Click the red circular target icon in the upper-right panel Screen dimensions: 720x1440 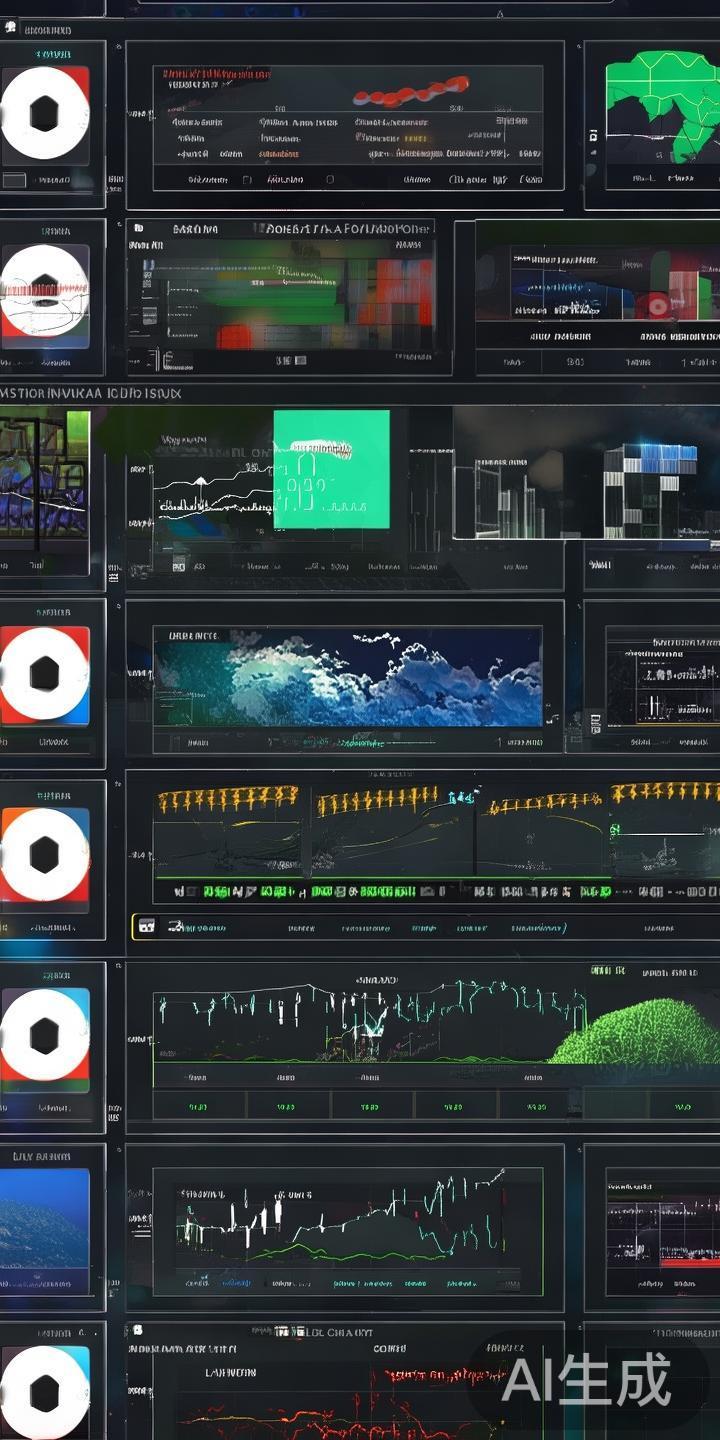coord(658,305)
